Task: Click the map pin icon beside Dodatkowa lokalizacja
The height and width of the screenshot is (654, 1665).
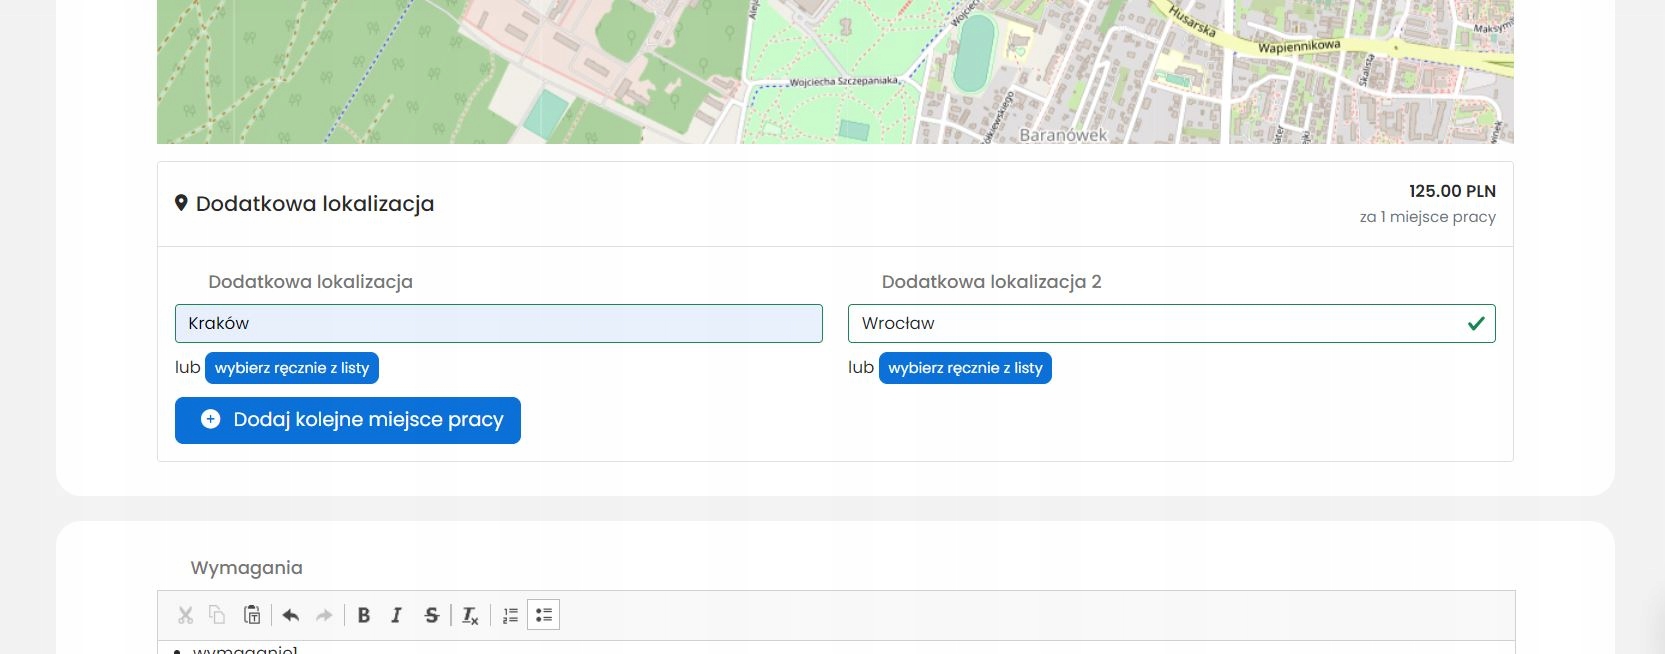Action: (x=181, y=203)
